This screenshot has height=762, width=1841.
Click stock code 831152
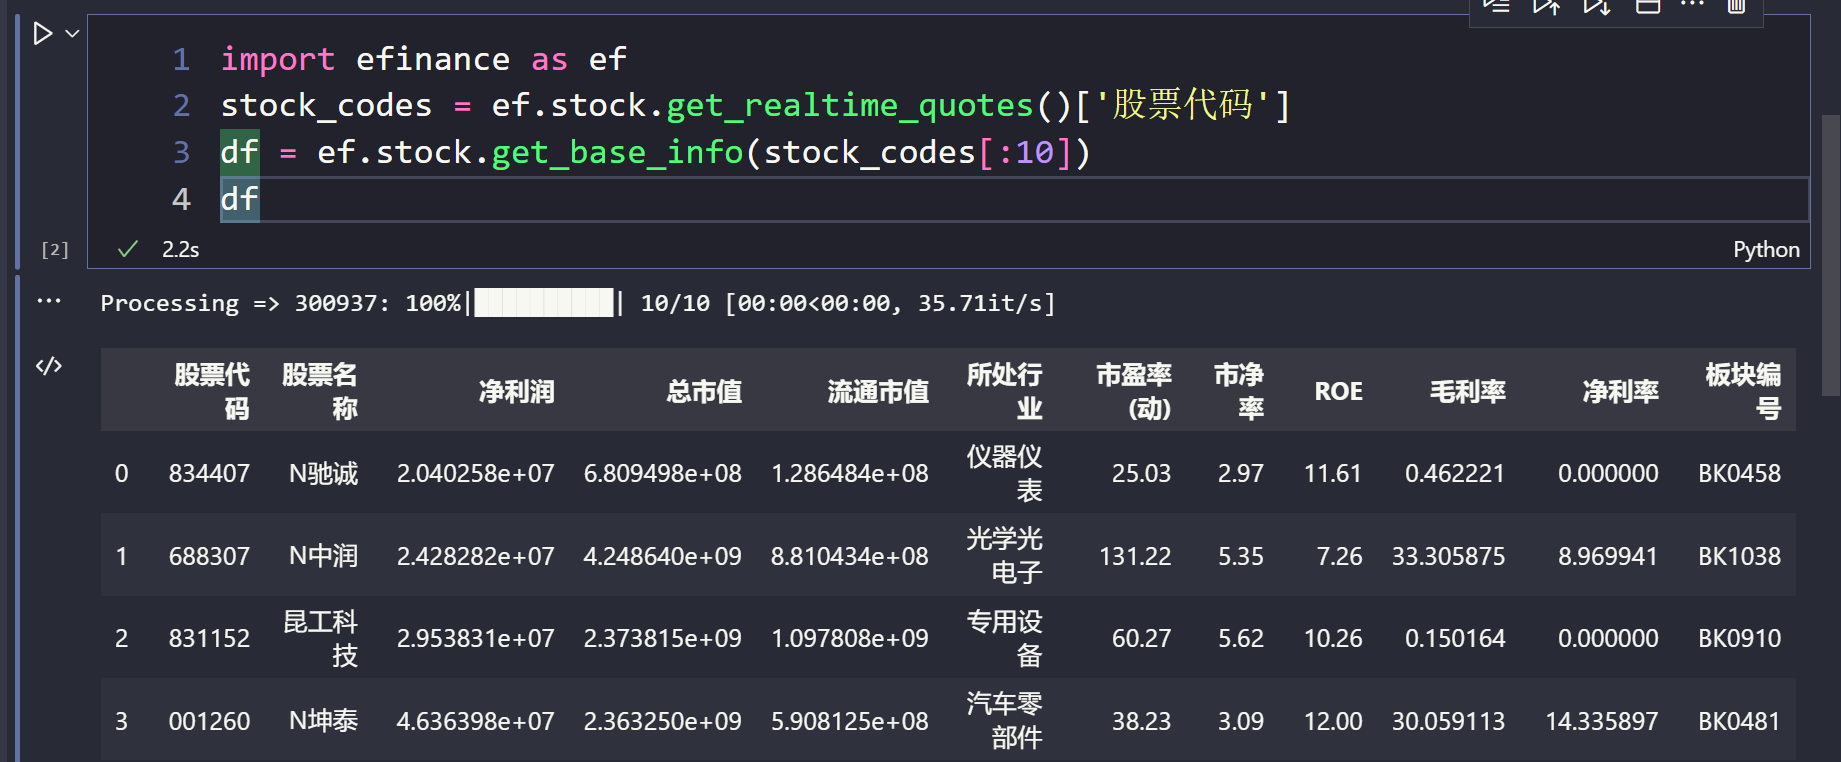pos(209,639)
